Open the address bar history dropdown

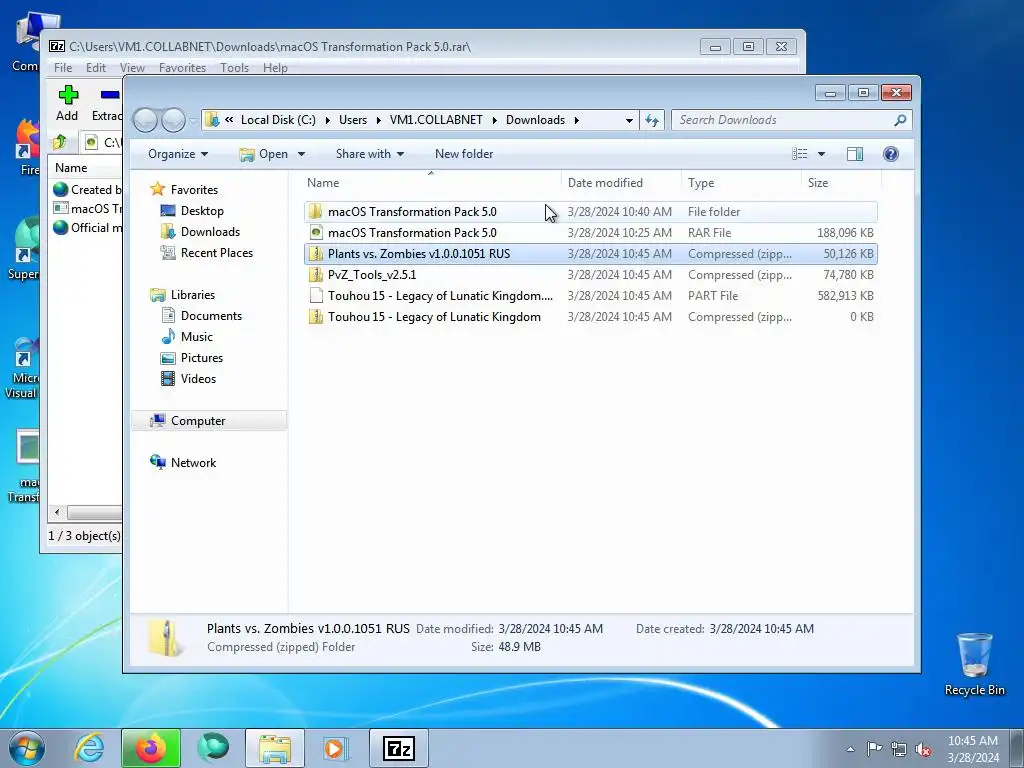[629, 120]
